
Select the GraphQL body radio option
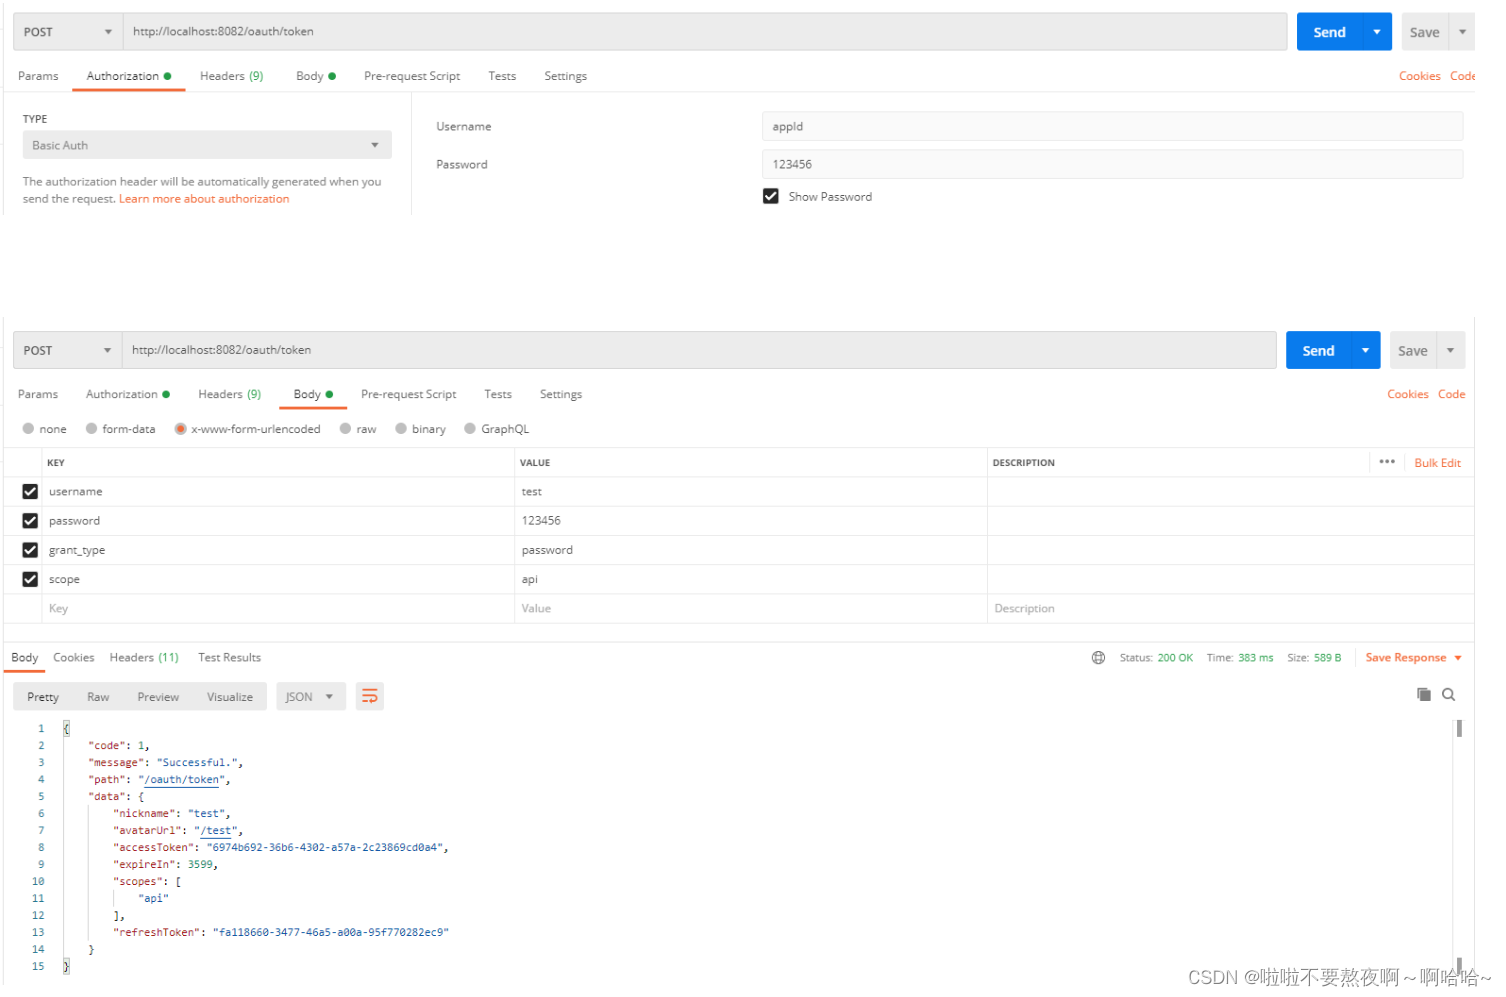(470, 429)
